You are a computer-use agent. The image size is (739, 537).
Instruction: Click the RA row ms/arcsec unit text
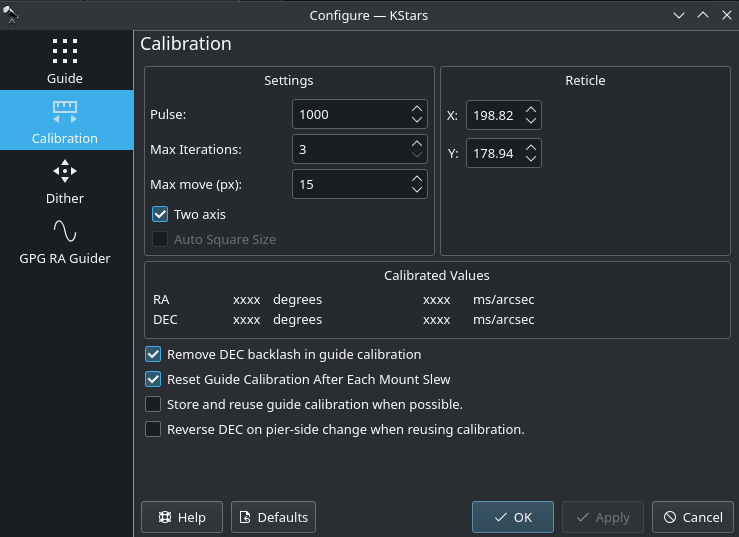(x=504, y=300)
